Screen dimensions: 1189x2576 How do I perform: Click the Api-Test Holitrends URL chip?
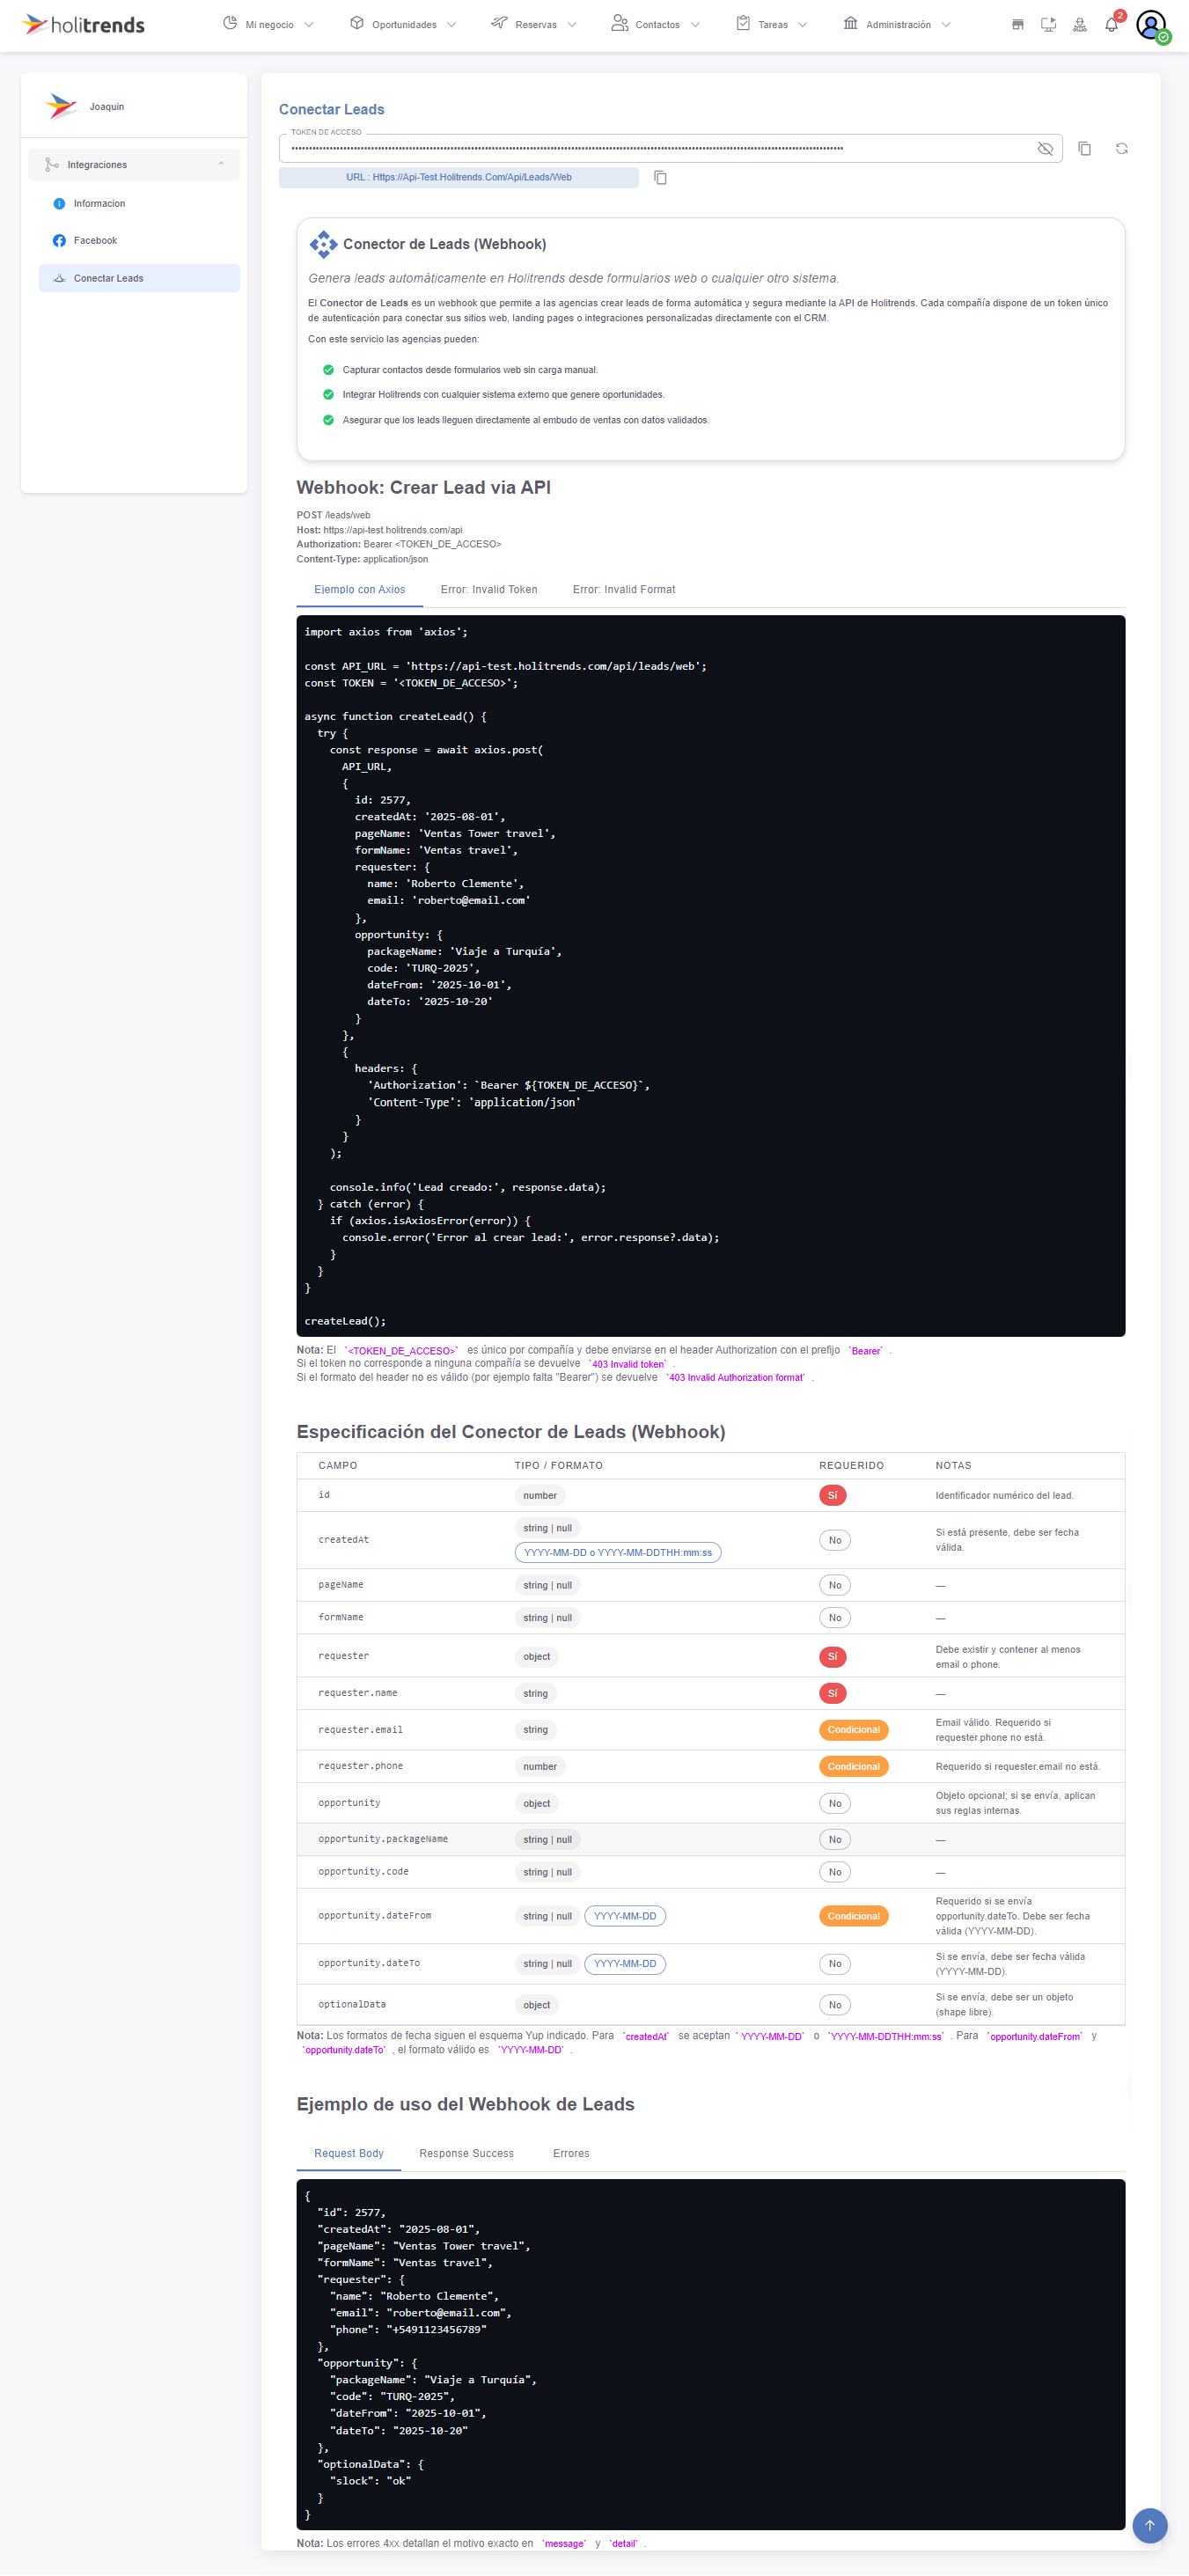[459, 177]
